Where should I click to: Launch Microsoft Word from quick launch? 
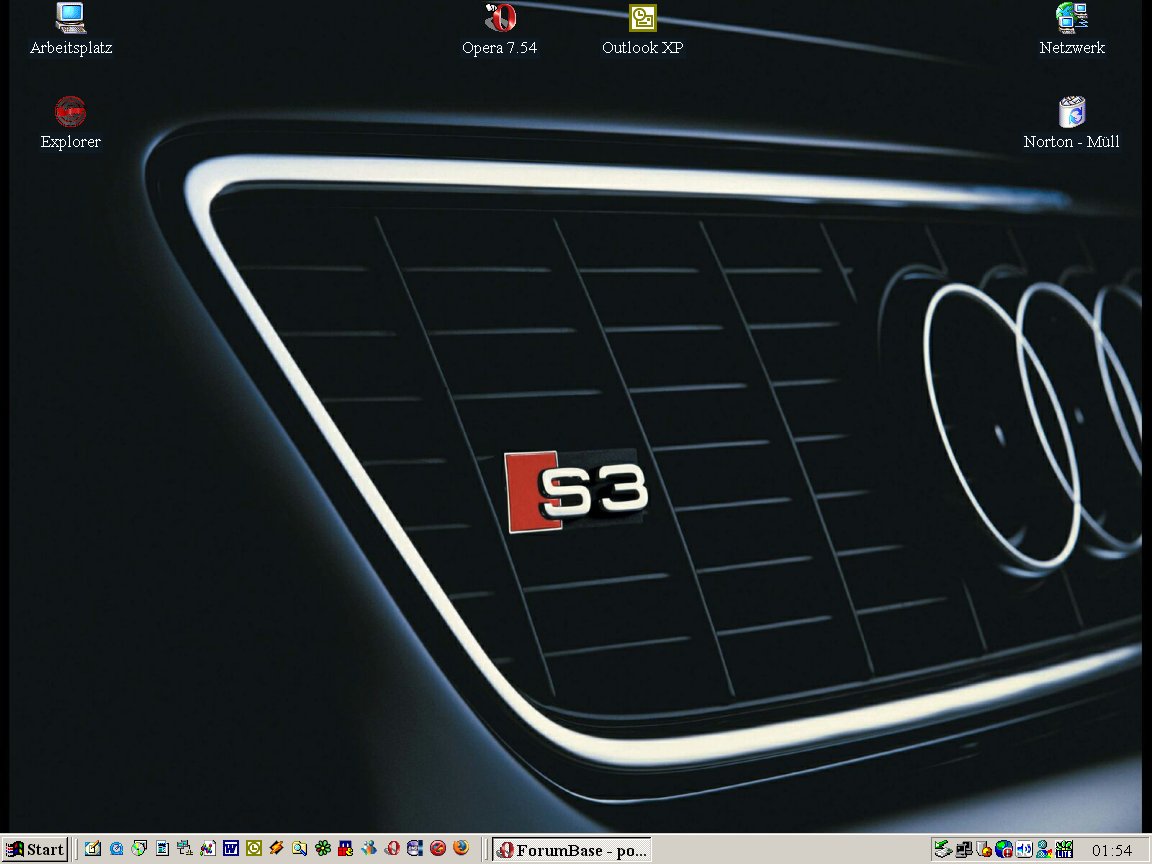click(x=231, y=849)
